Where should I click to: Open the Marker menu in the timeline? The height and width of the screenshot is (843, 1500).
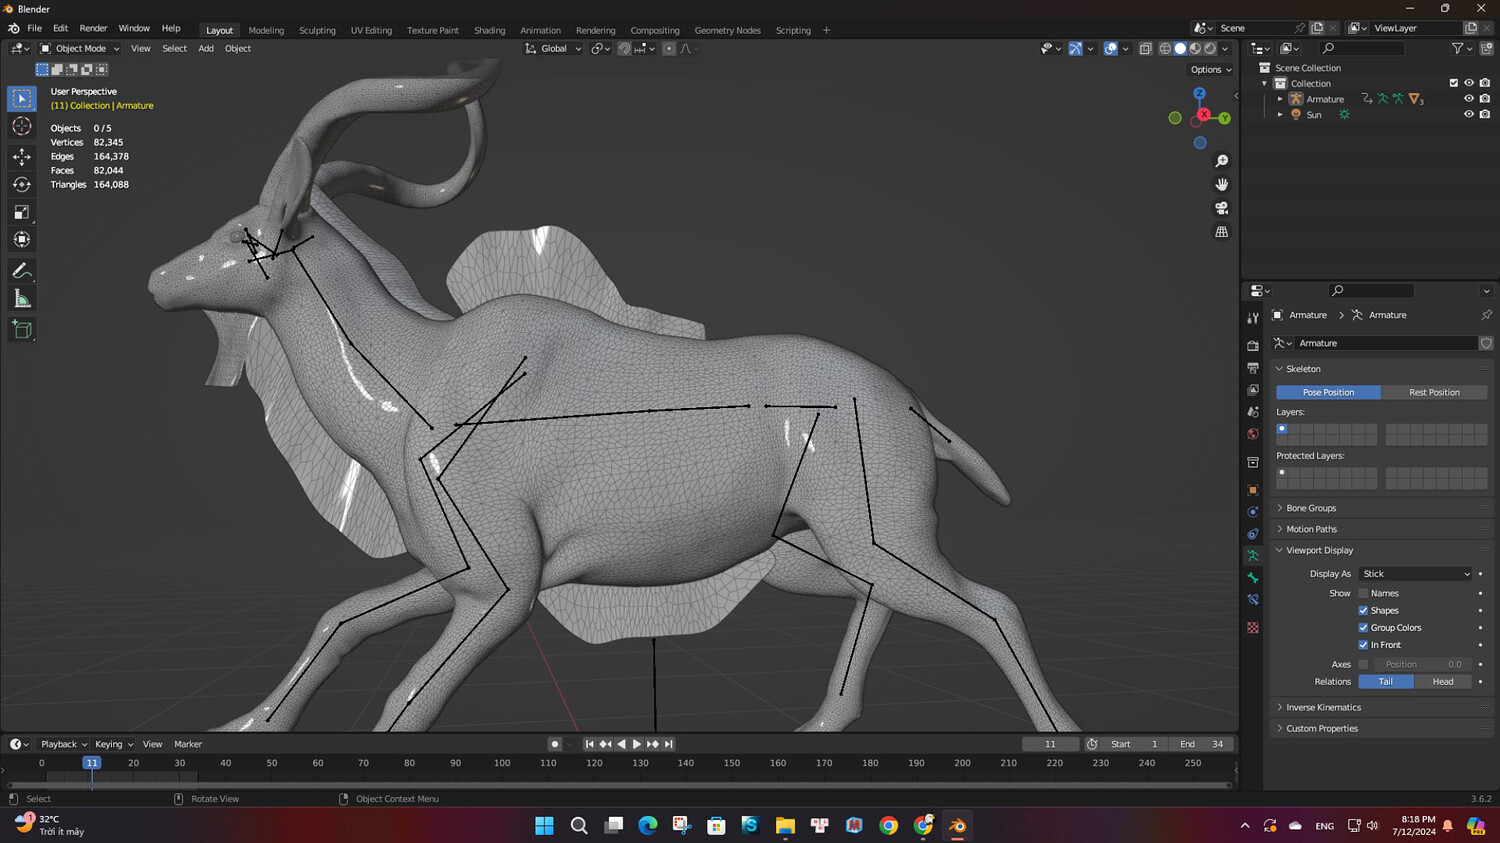[x=188, y=744]
